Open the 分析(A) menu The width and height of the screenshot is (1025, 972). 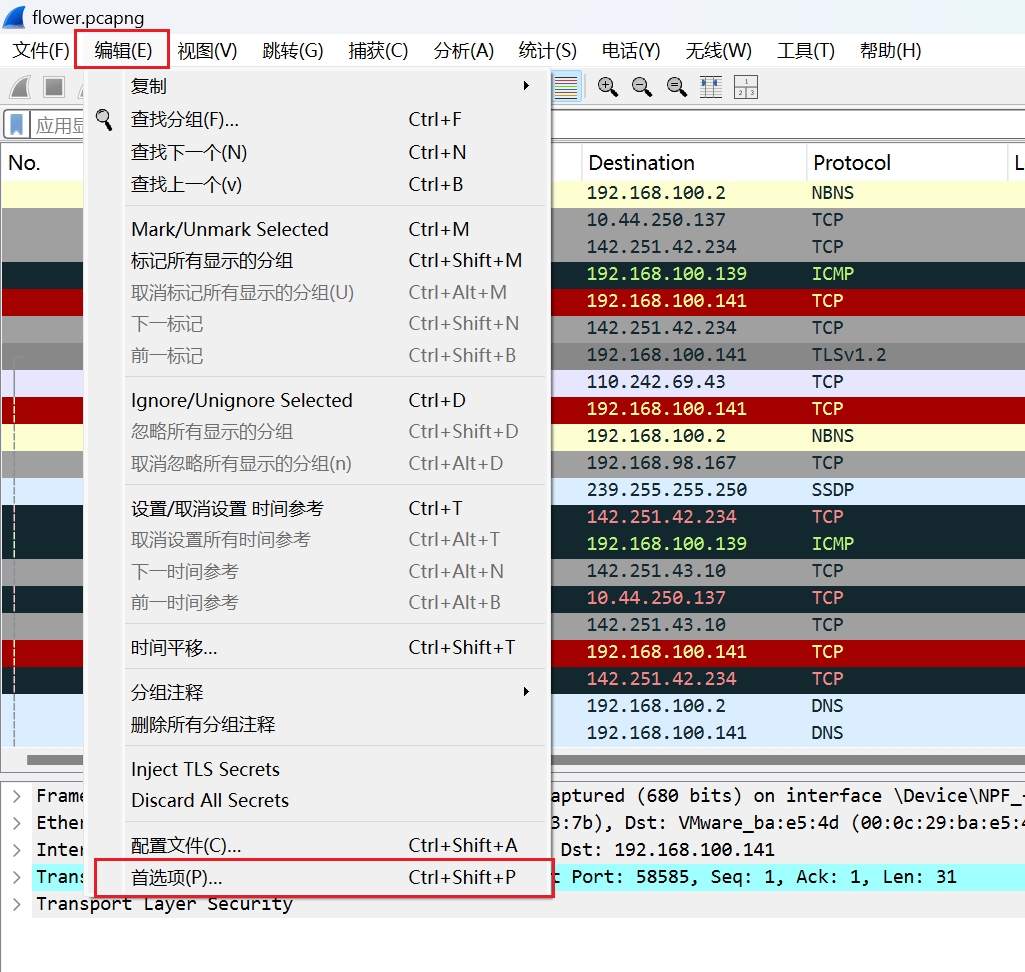(x=463, y=50)
